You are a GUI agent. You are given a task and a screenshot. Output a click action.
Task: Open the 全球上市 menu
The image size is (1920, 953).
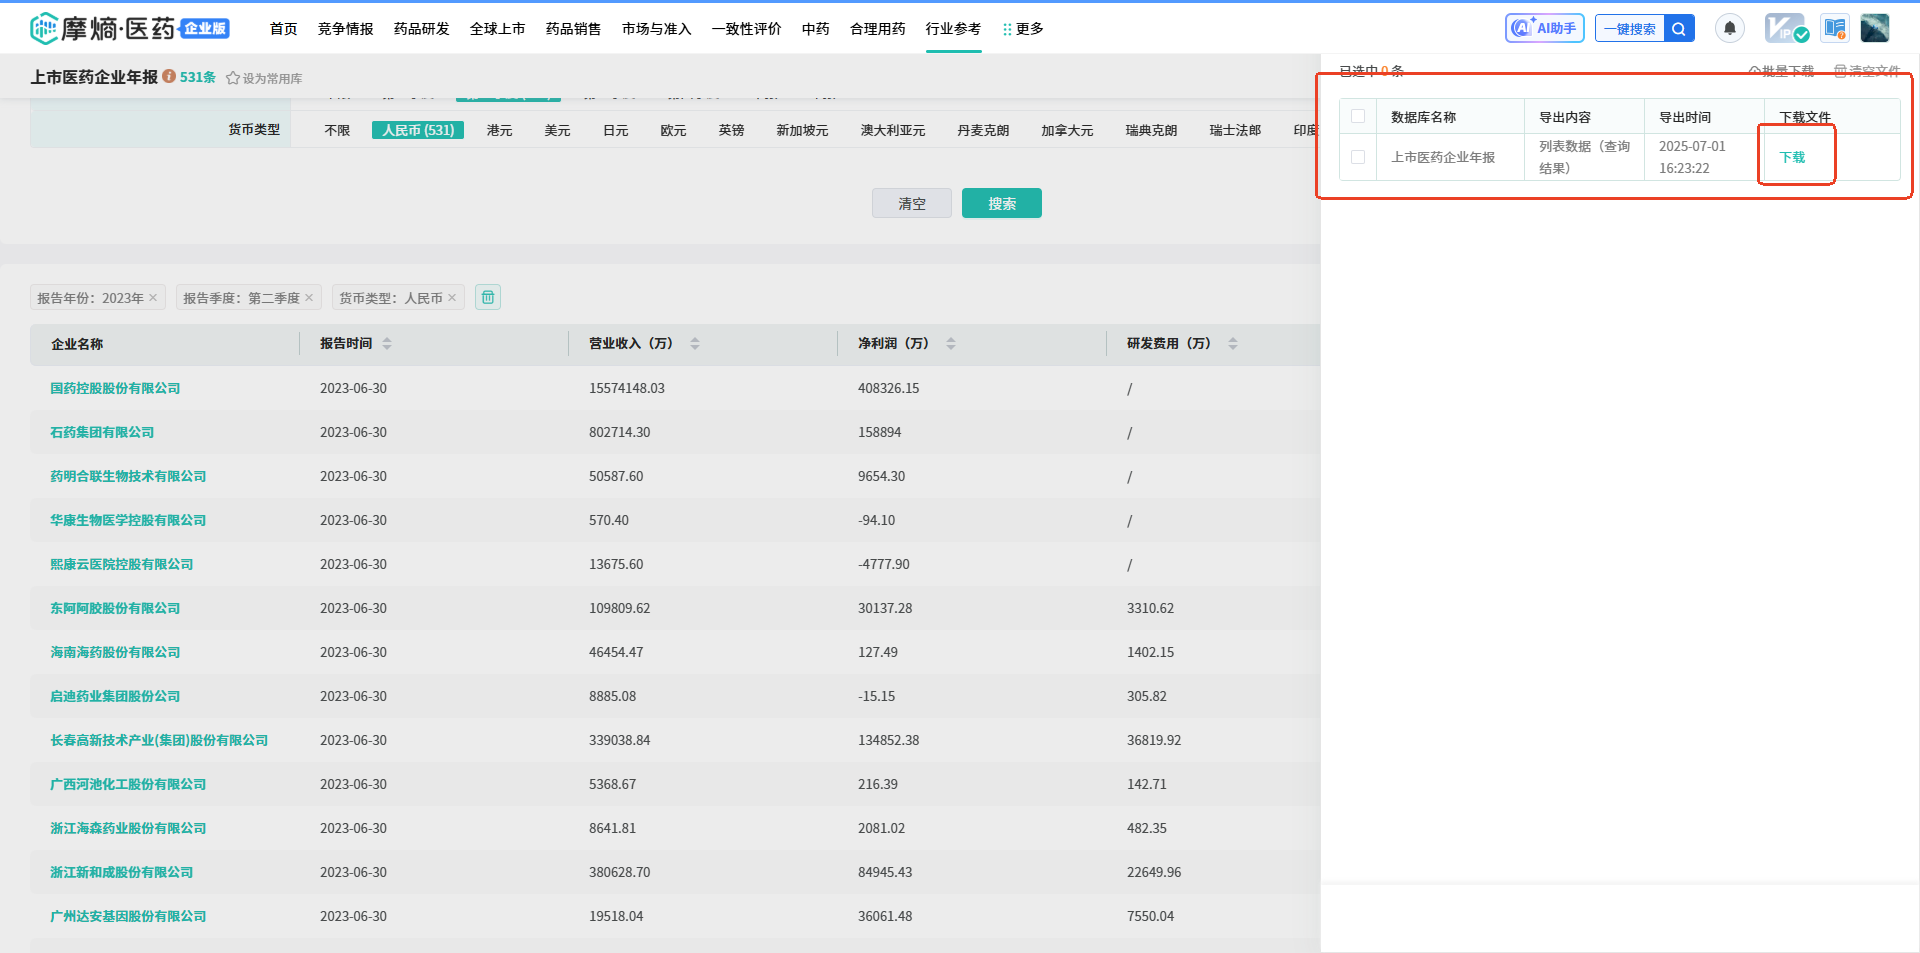[498, 29]
